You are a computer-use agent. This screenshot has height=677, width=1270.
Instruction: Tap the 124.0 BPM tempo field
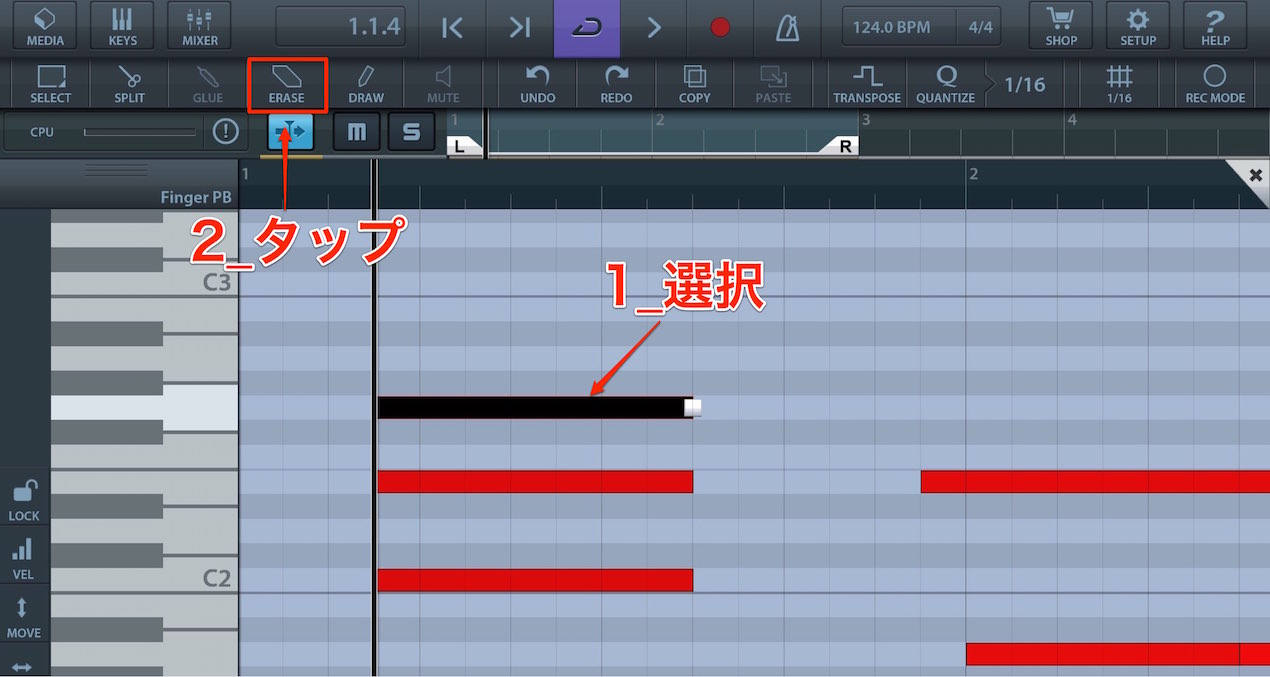(x=899, y=28)
